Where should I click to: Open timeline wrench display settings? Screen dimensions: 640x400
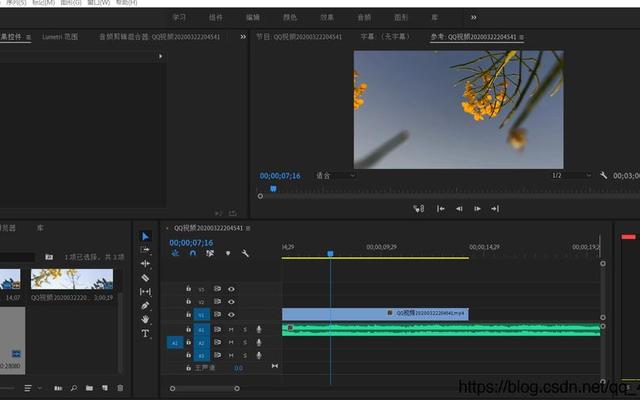pyautogui.click(x=245, y=254)
